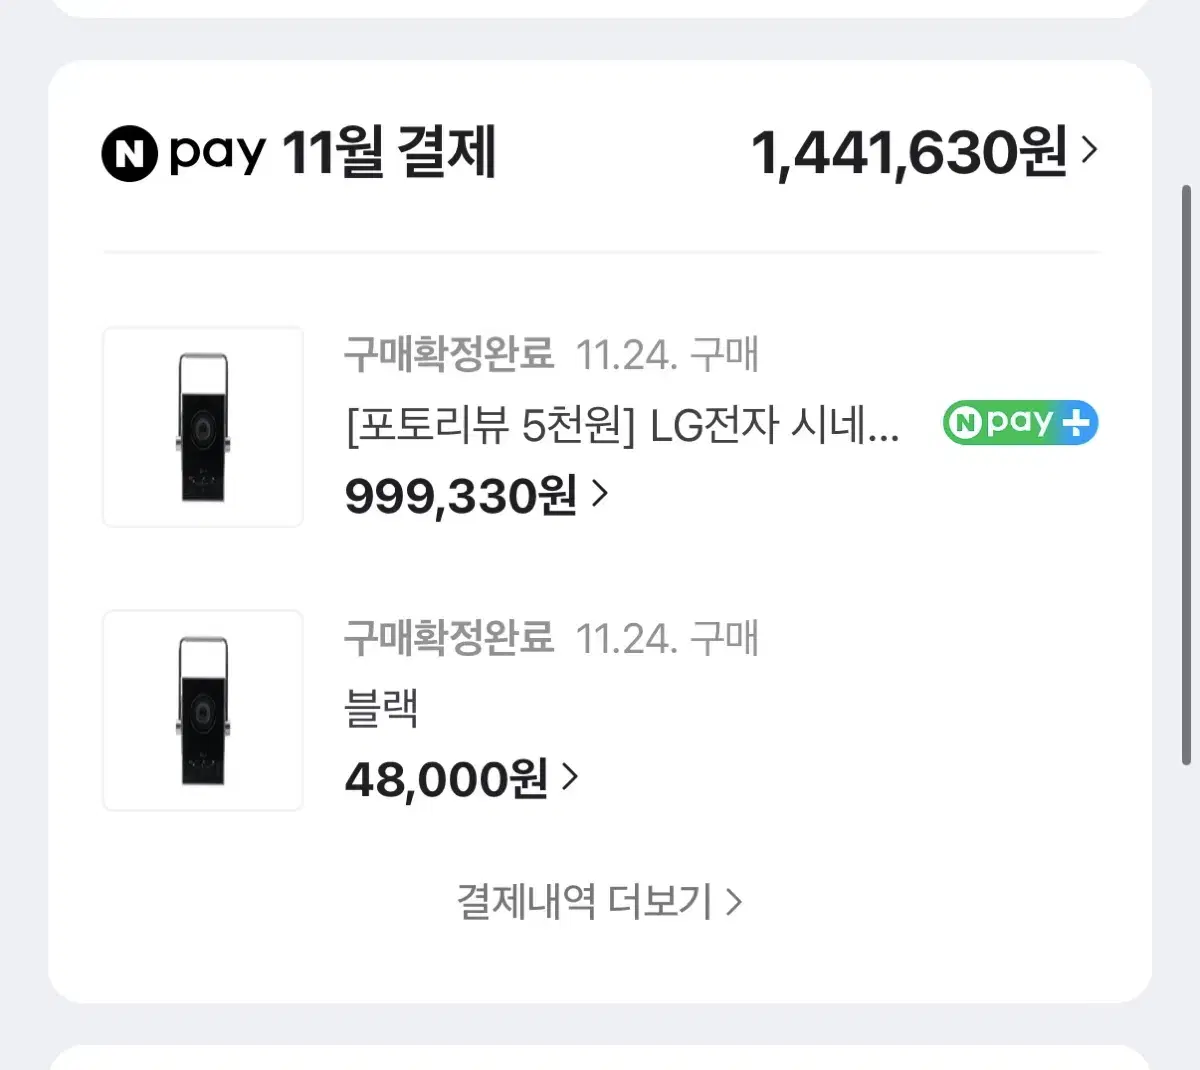This screenshot has height=1070, width=1200.
Task: Click the chevron after 결제내역 더보기
Action: [734, 902]
